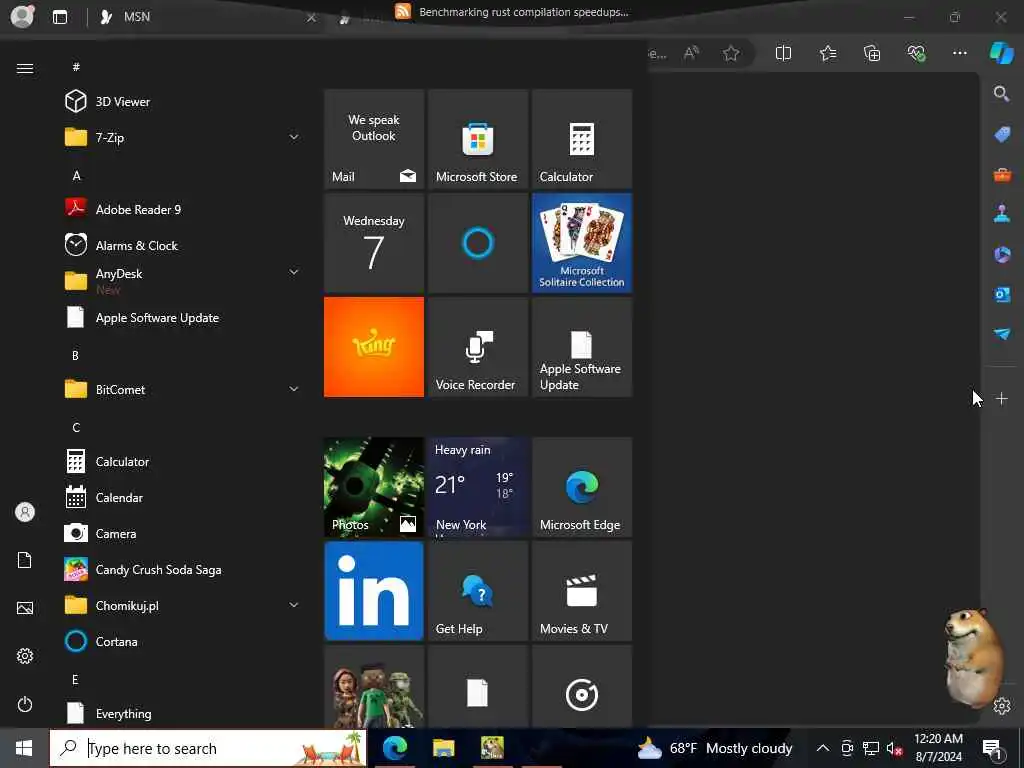Jump to the letter A section header
Screen dimensions: 1024x768
[x=76, y=176]
